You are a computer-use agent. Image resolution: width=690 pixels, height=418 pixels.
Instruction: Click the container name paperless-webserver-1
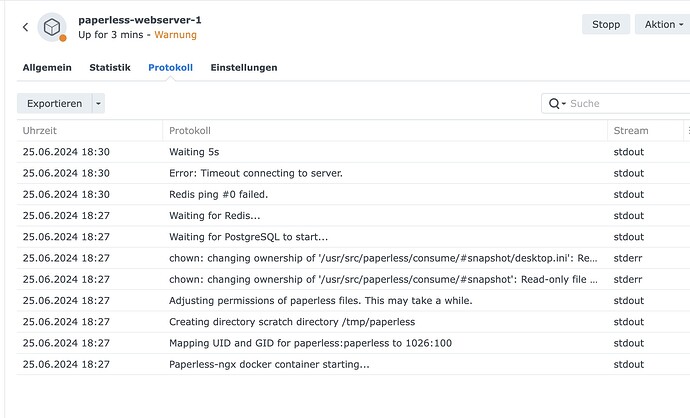[139, 20]
